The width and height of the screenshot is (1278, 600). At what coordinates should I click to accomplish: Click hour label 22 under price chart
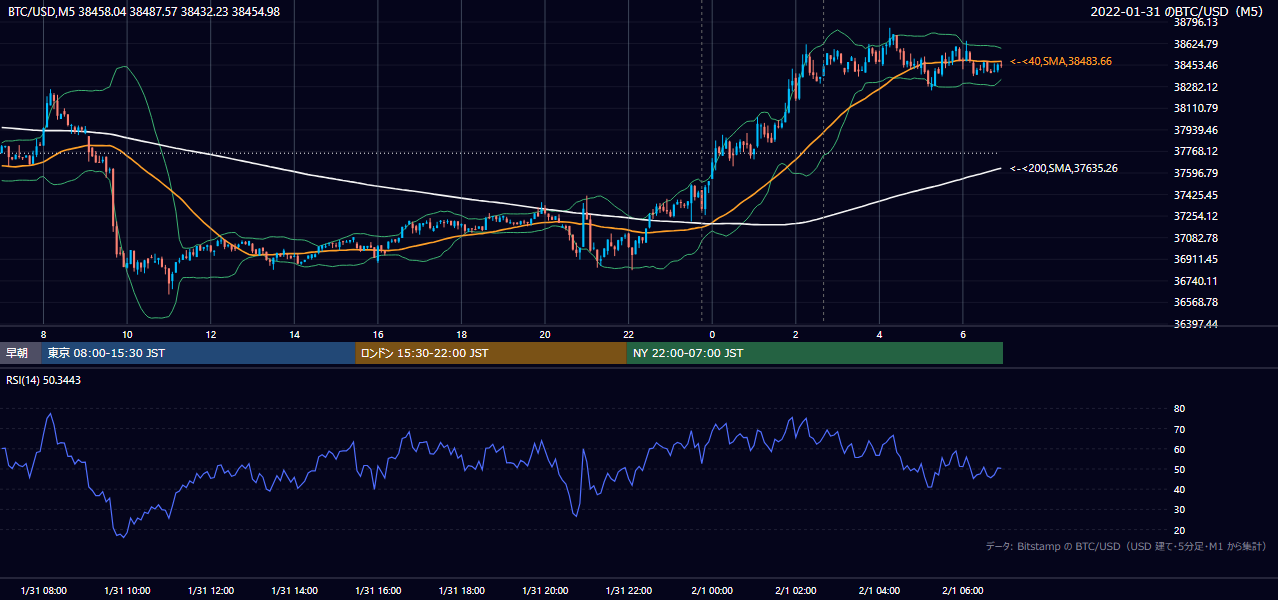[628, 335]
